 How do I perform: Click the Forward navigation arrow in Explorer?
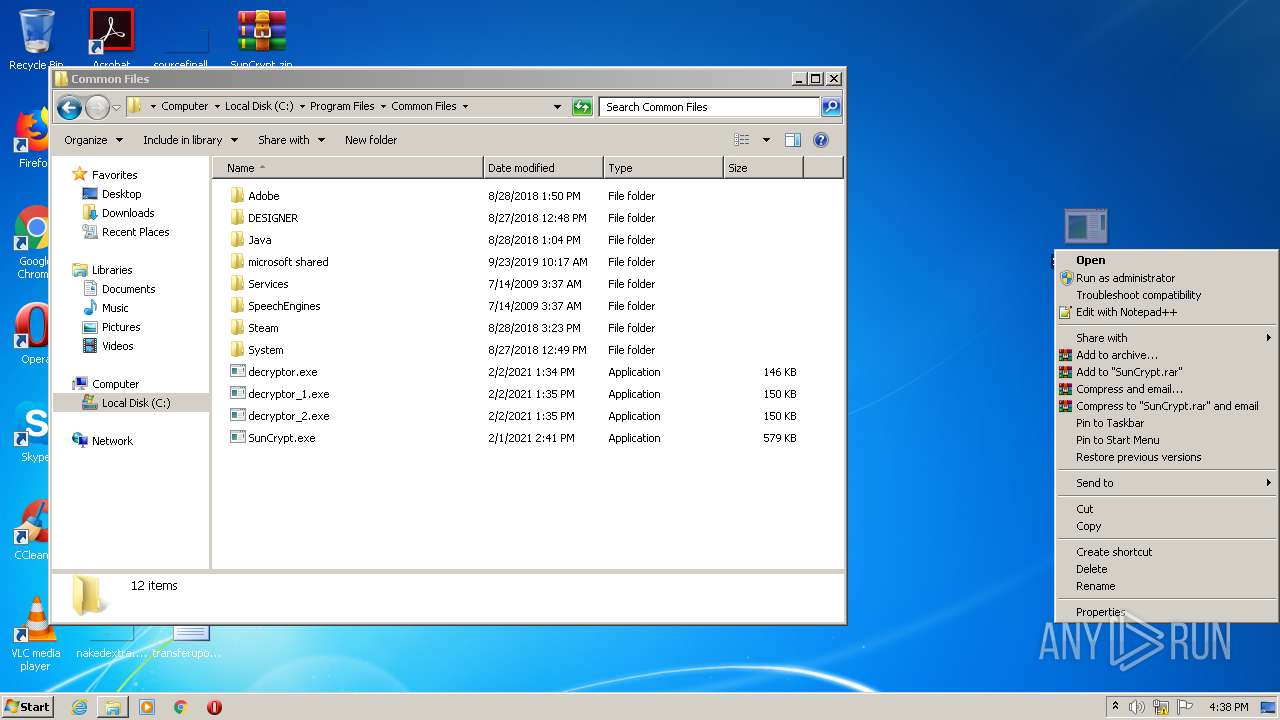tap(97, 107)
